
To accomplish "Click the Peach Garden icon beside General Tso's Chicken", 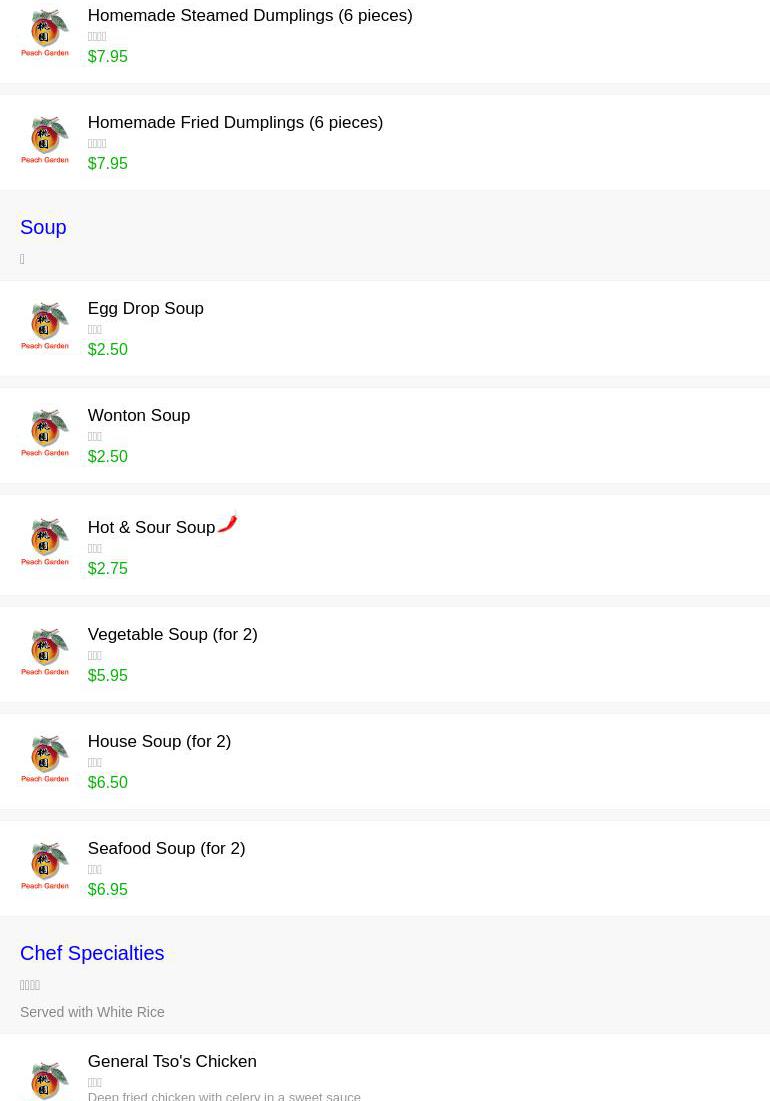I will 45,1078.
